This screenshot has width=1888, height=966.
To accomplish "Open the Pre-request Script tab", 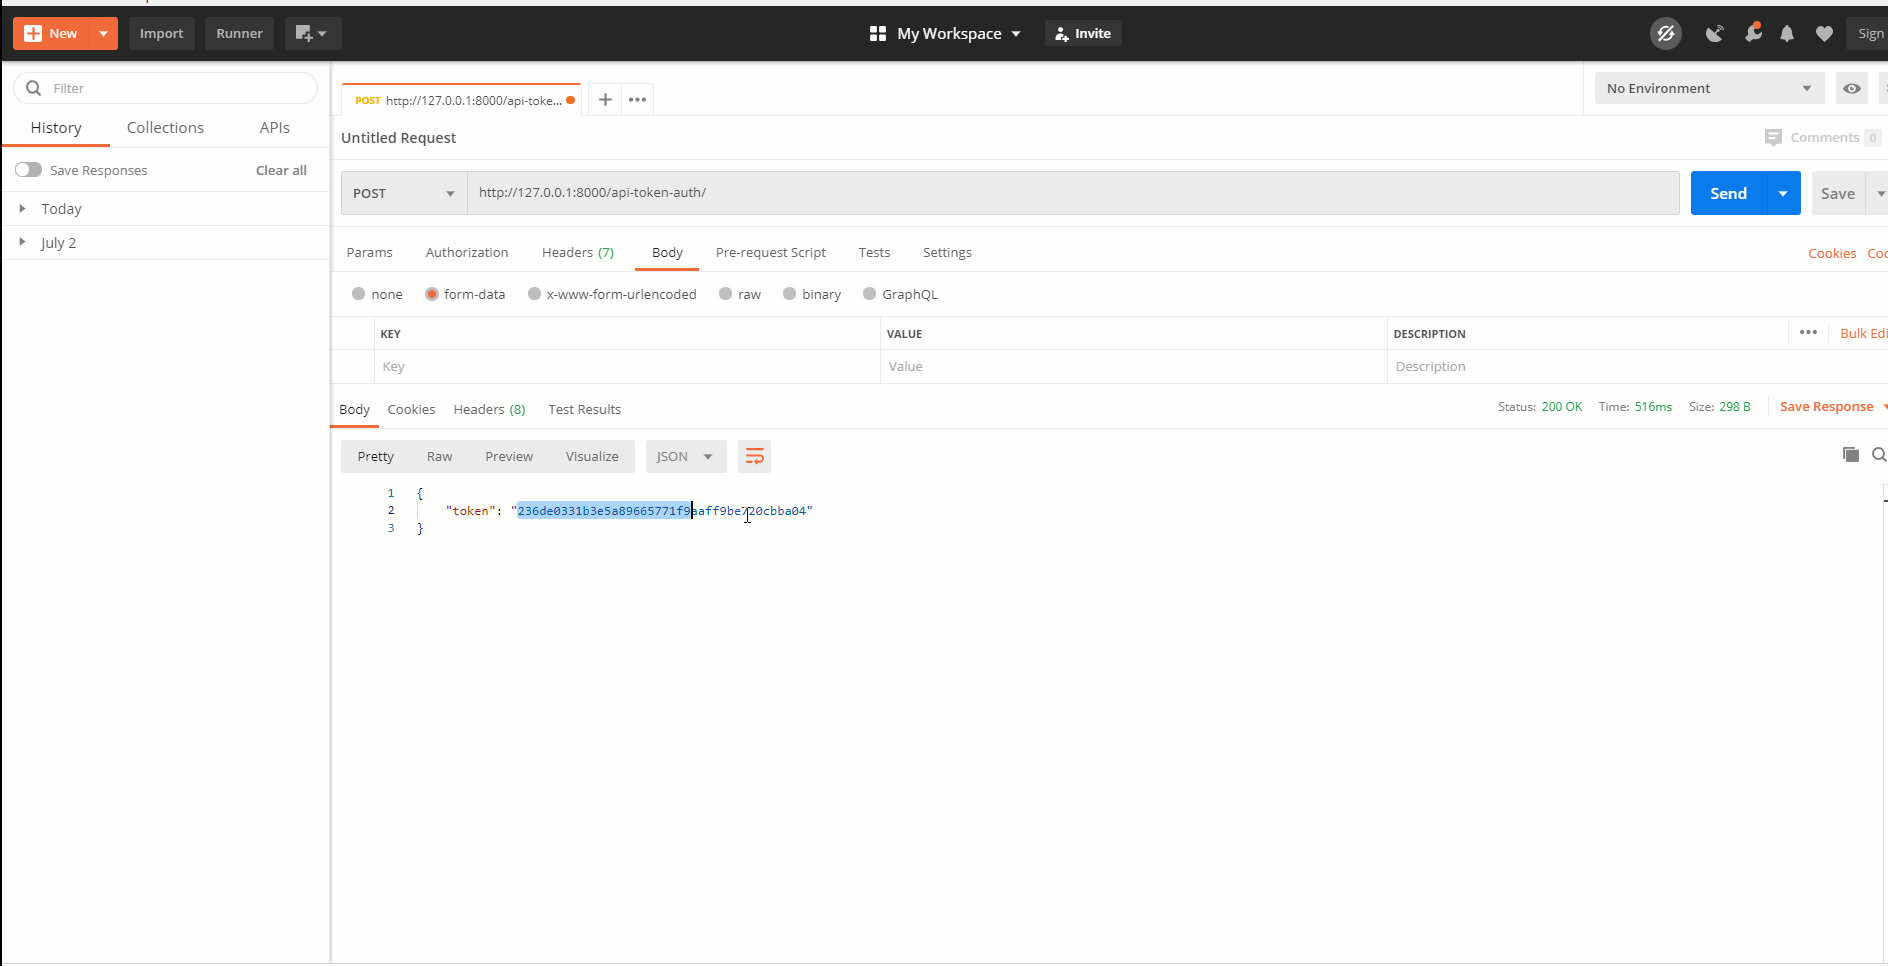I will pyautogui.click(x=770, y=252).
